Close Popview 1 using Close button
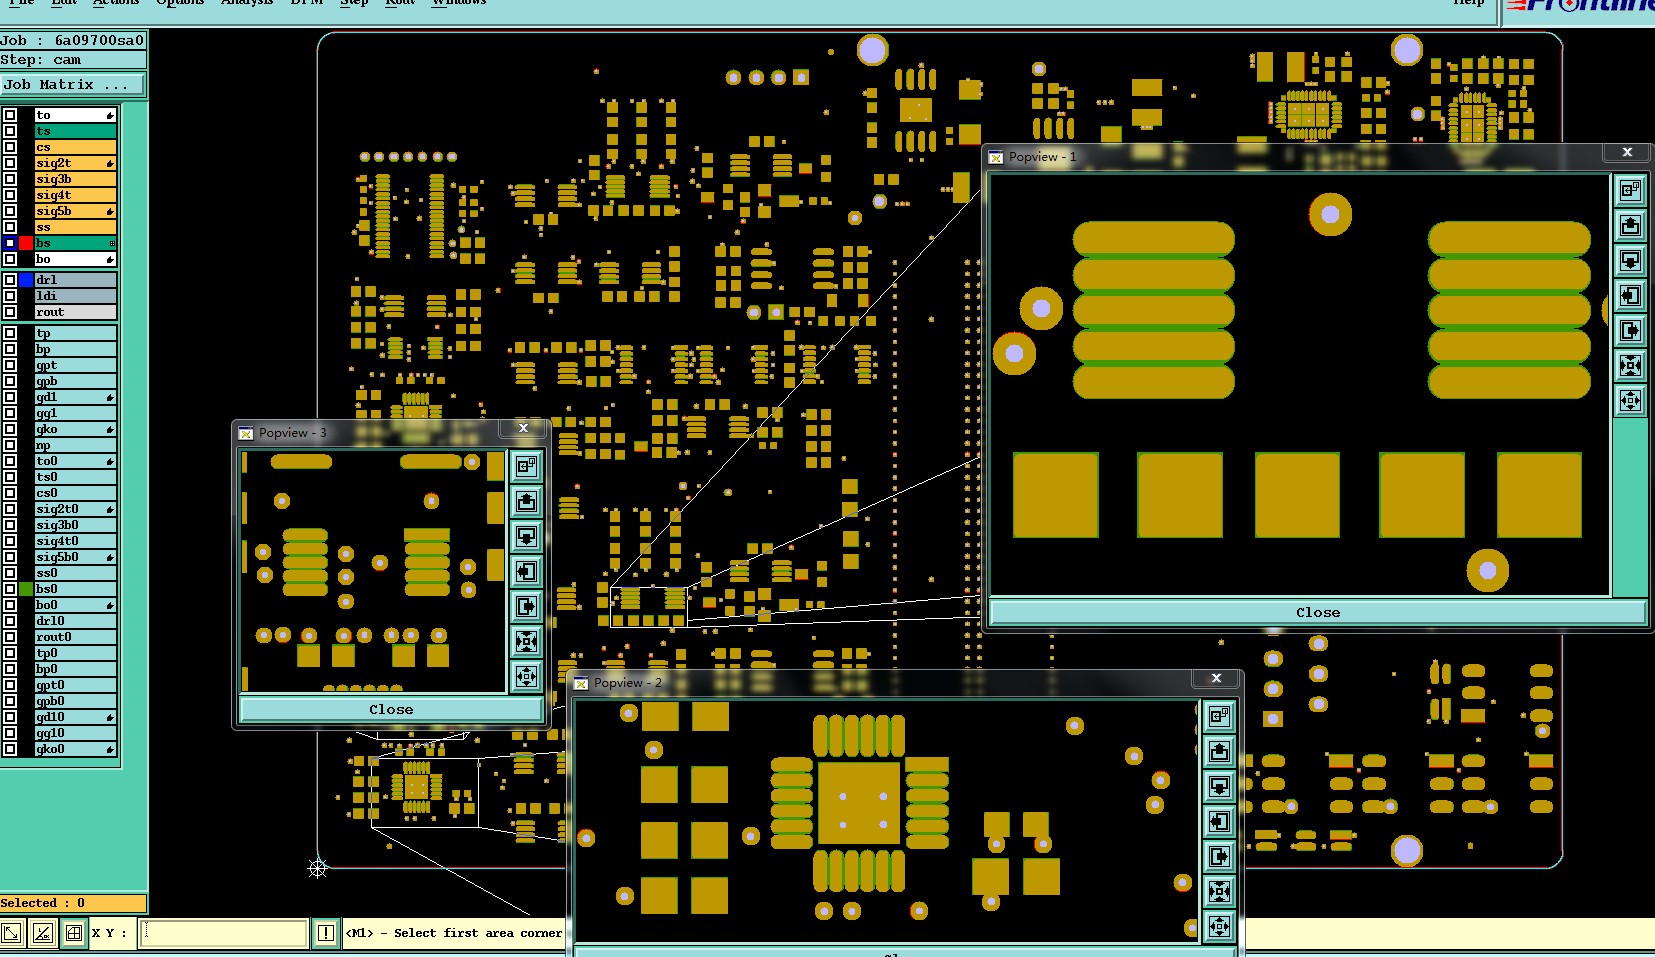The width and height of the screenshot is (1655, 957). (x=1317, y=613)
